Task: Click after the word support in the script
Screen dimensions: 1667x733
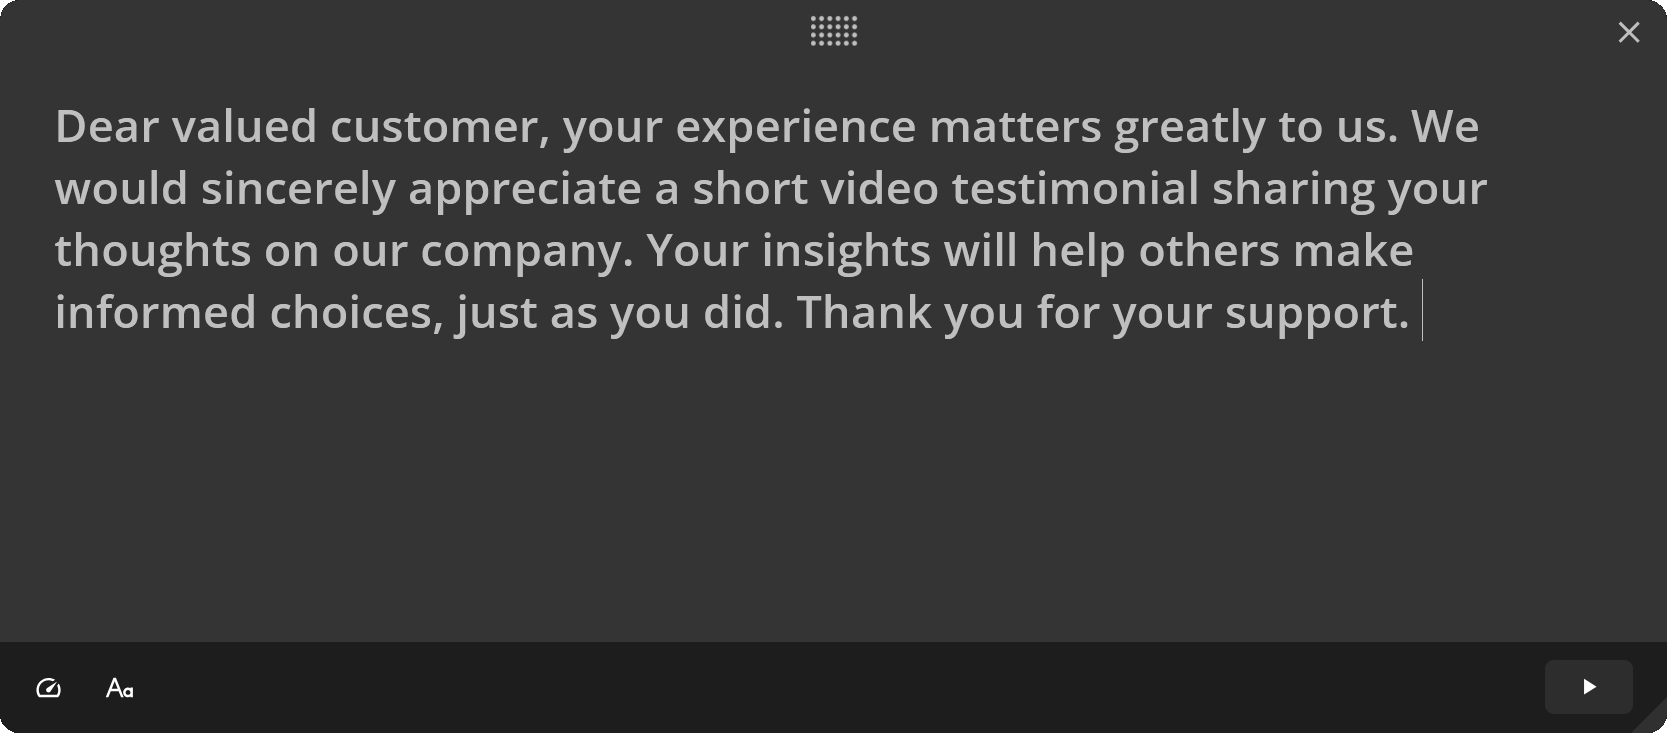Action: pyautogui.click(x=1418, y=312)
